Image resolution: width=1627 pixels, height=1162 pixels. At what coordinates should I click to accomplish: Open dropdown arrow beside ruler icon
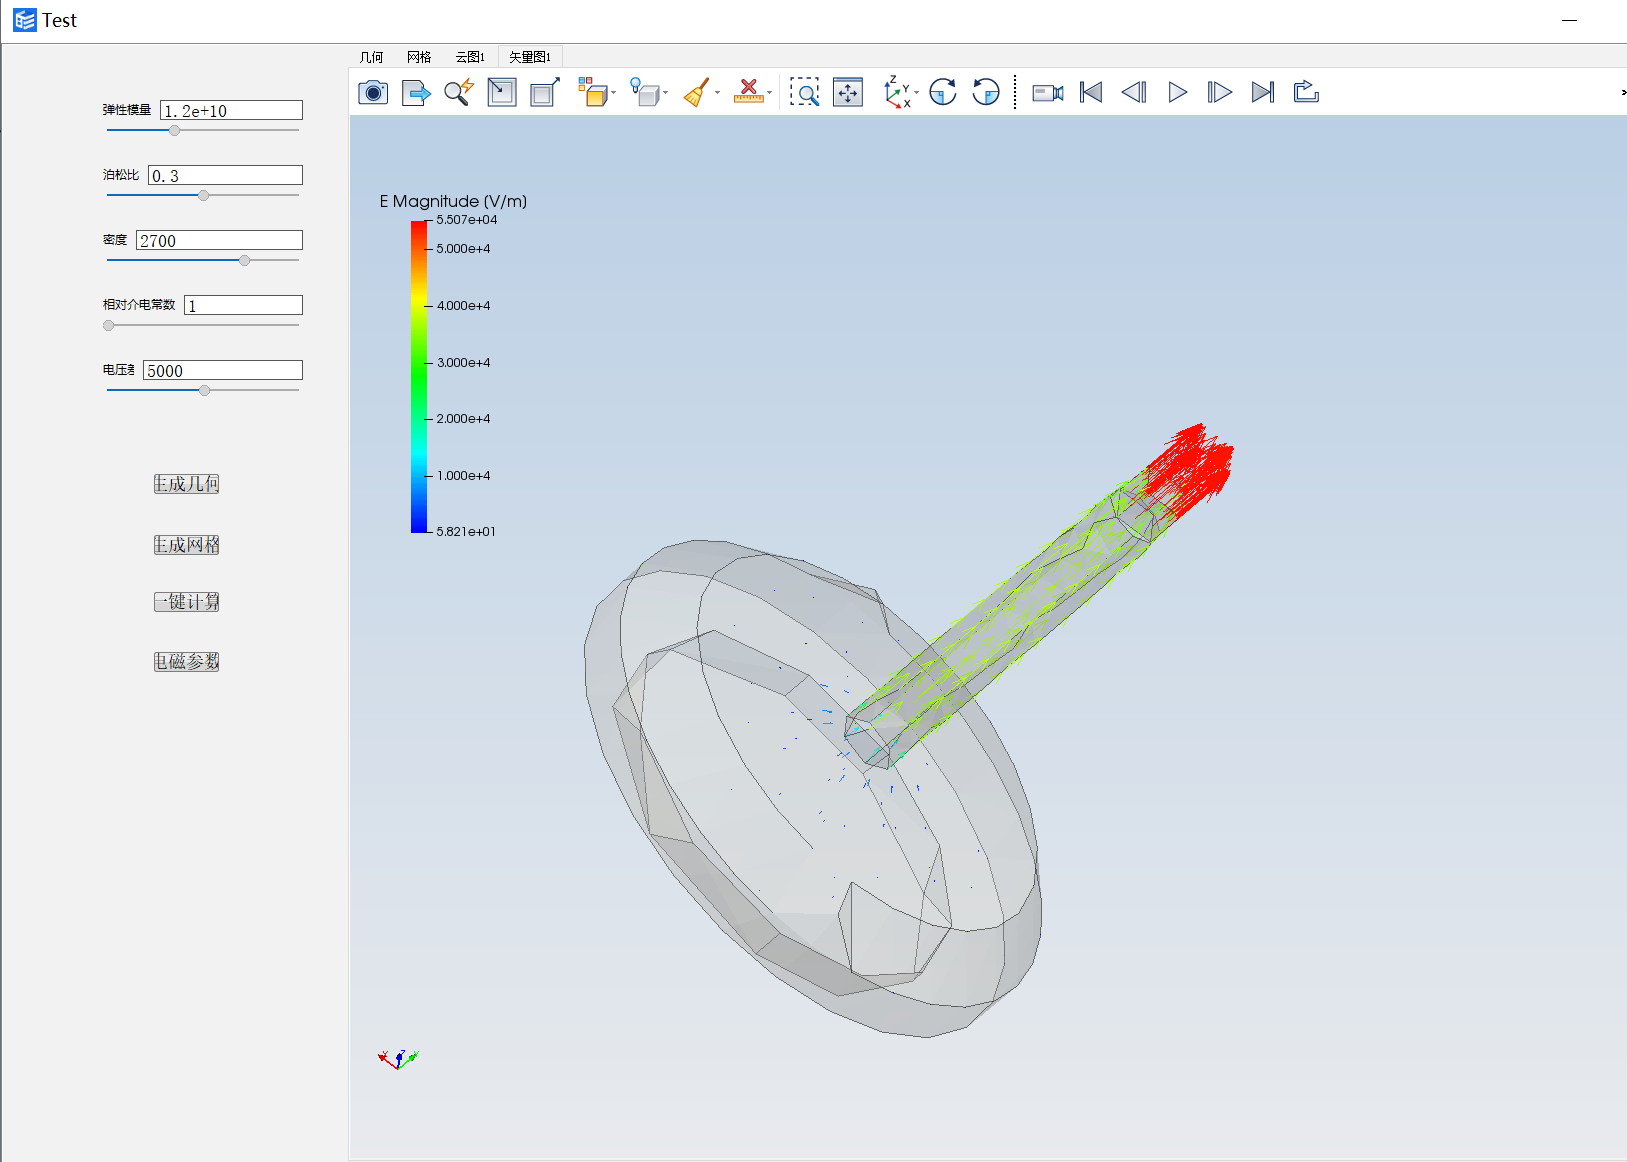769,94
